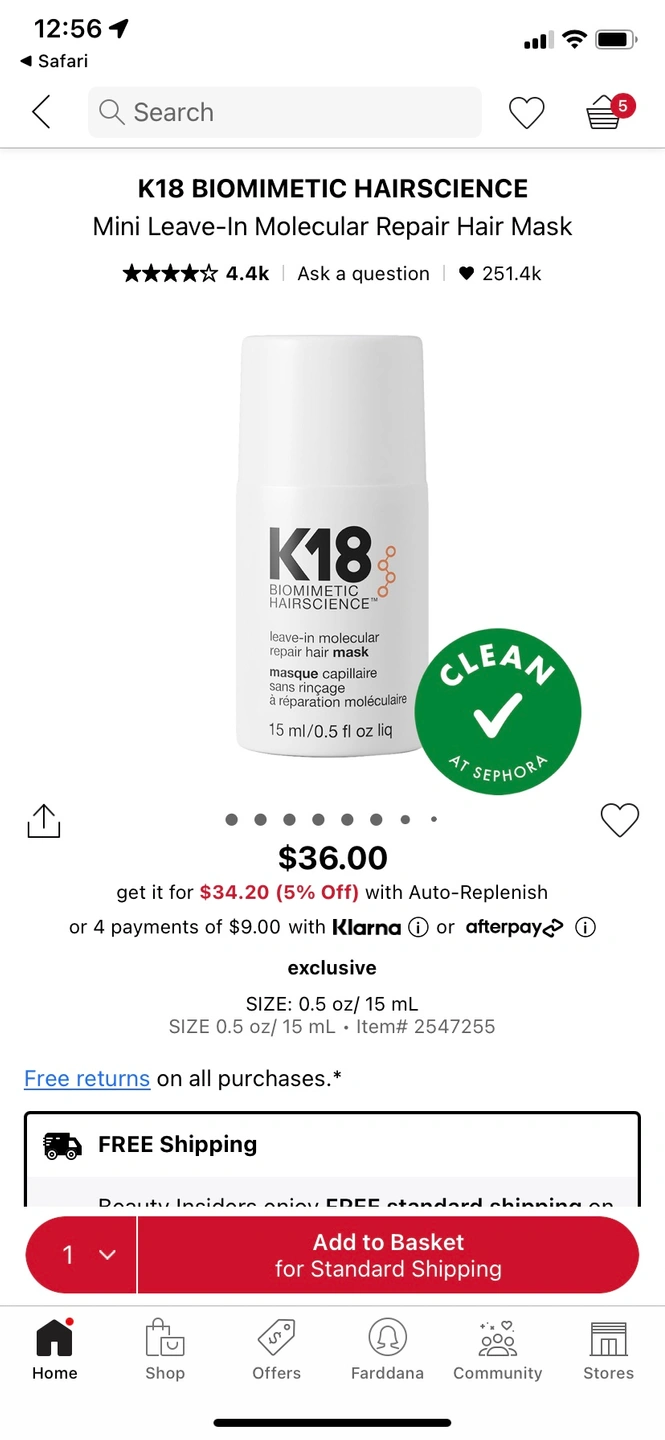Open loves list heart in header
Viewport: 665px width, 1440px height.
526,113
